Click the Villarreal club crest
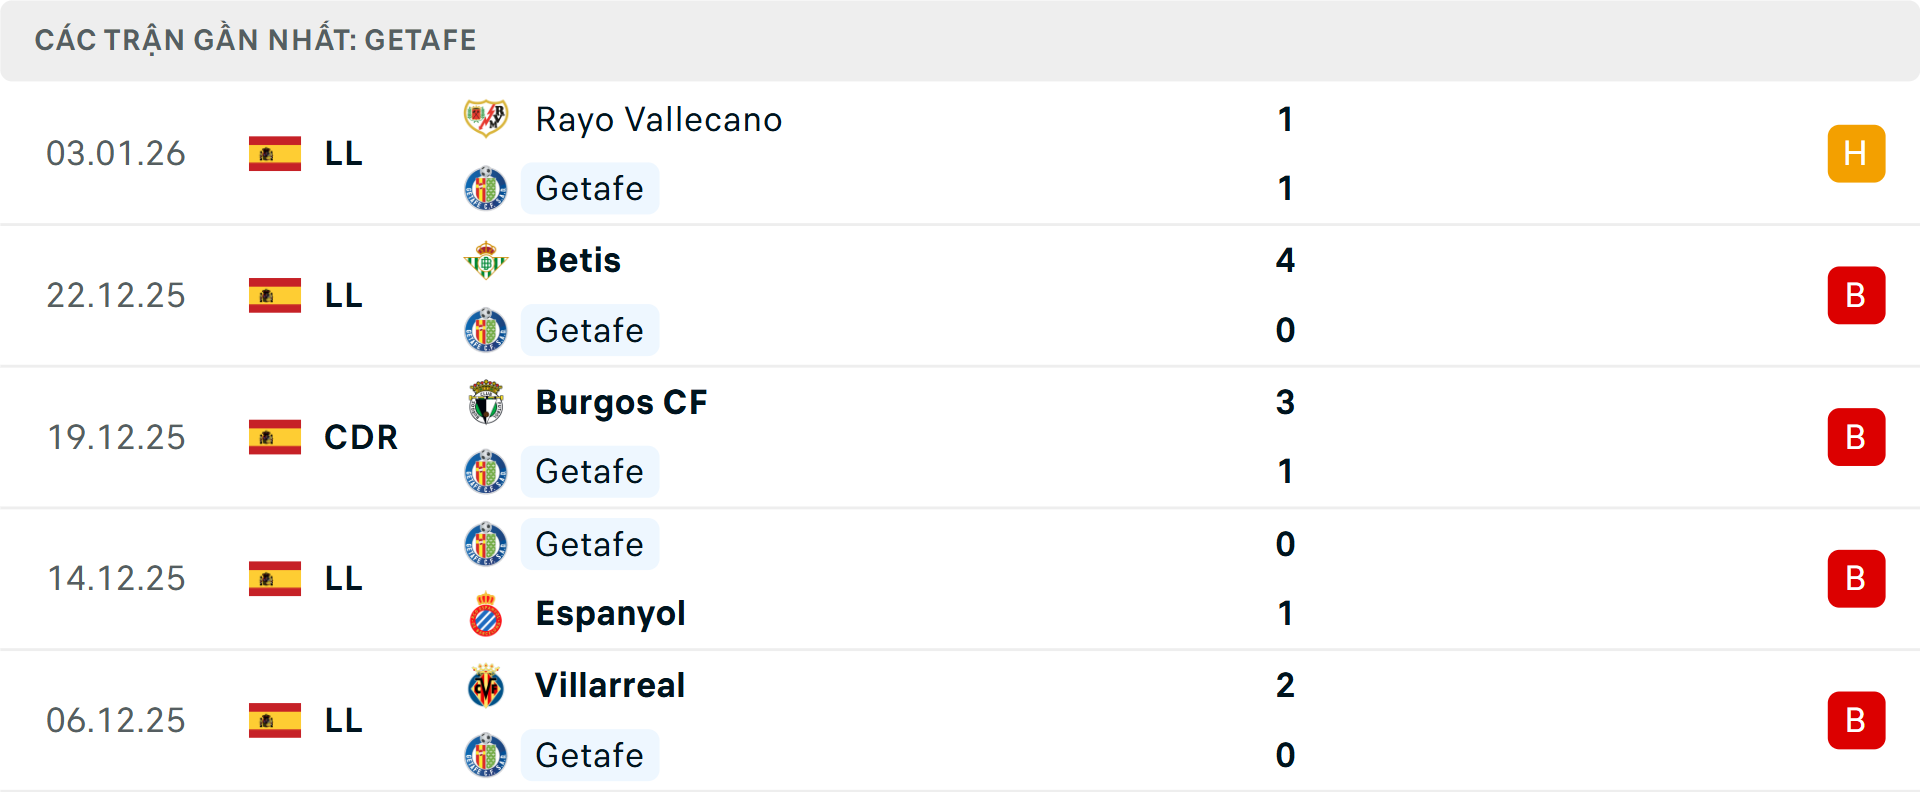 click(486, 686)
